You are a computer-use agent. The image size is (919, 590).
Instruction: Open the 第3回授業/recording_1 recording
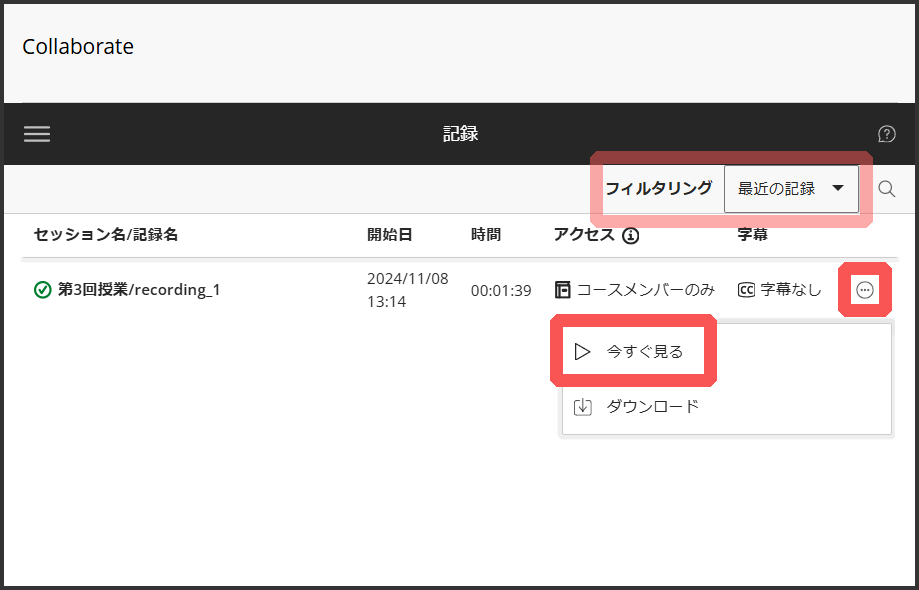138,290
